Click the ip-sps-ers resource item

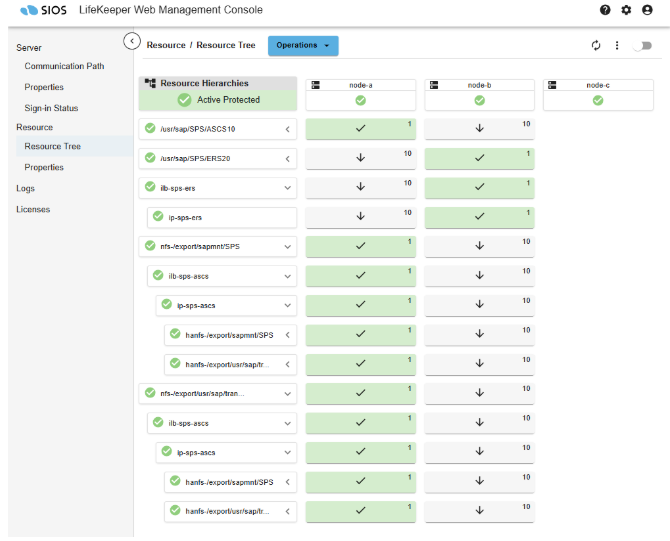click(190, 216)
